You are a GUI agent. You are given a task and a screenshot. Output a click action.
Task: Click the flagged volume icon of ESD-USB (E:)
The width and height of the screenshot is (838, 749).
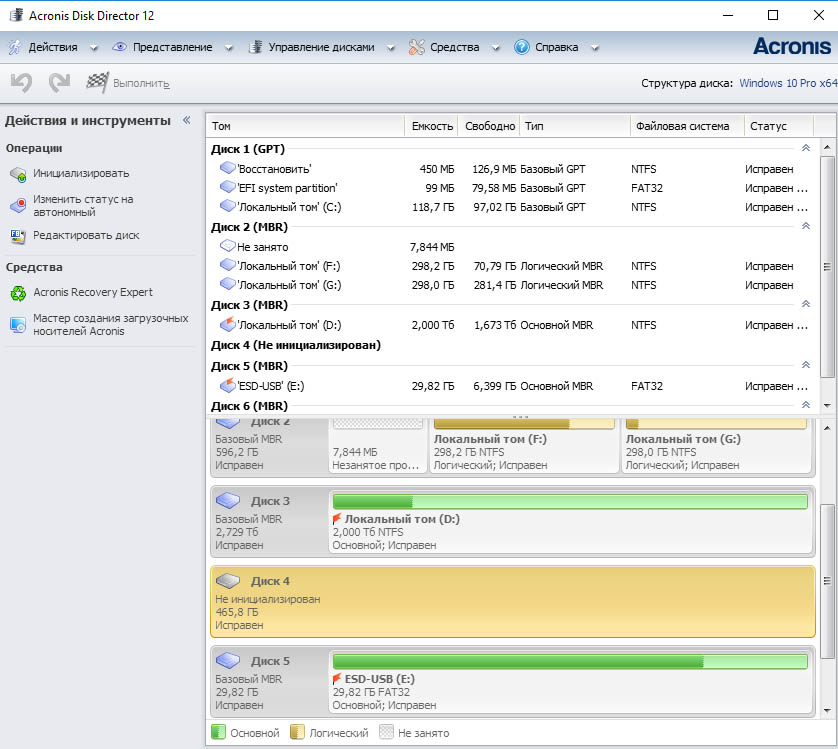228,384
